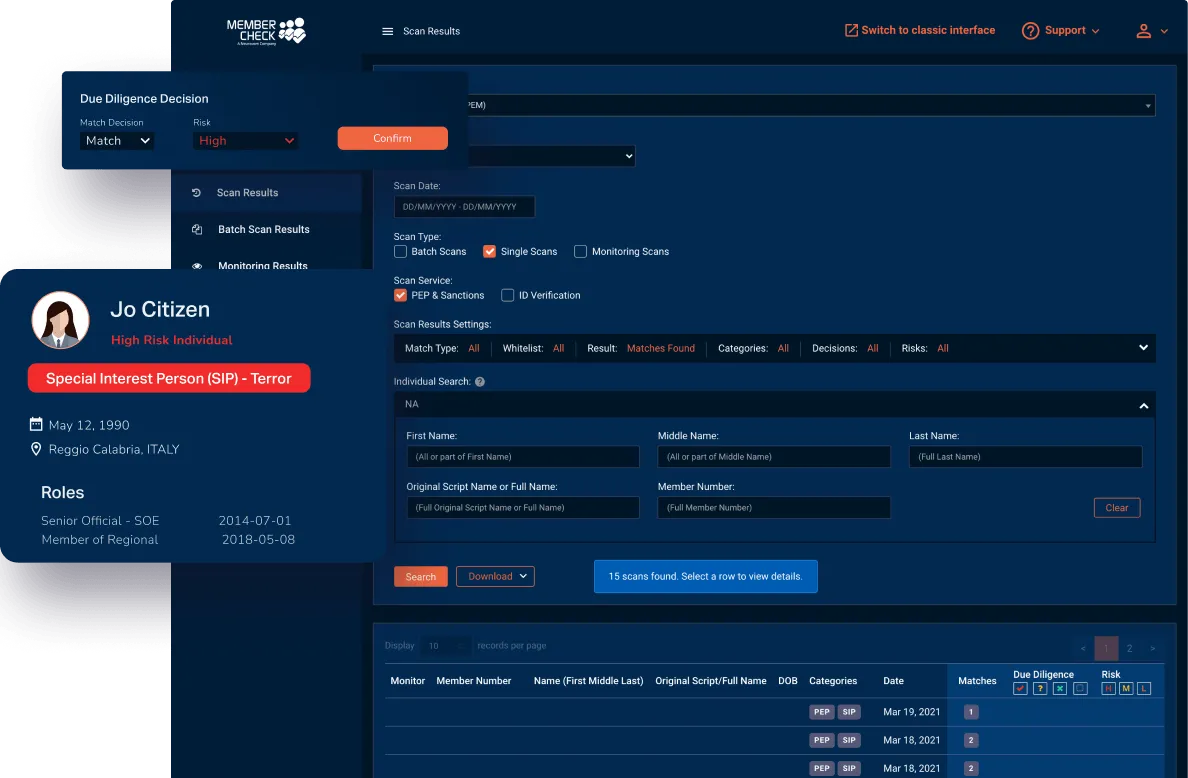1188x778 pixels.
Task: Open the user account icon at top right
Action: 1146,31
